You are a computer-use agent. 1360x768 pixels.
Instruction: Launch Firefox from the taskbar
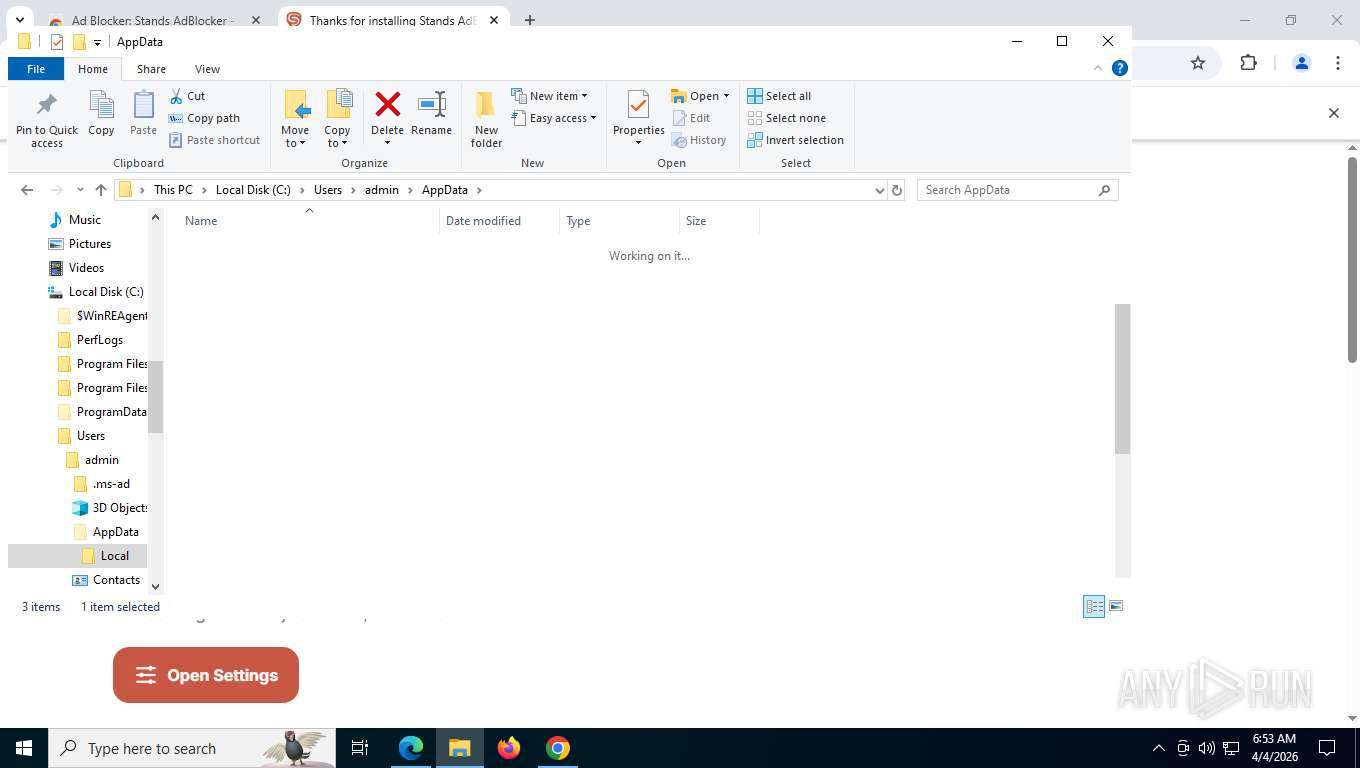(509, 748)
